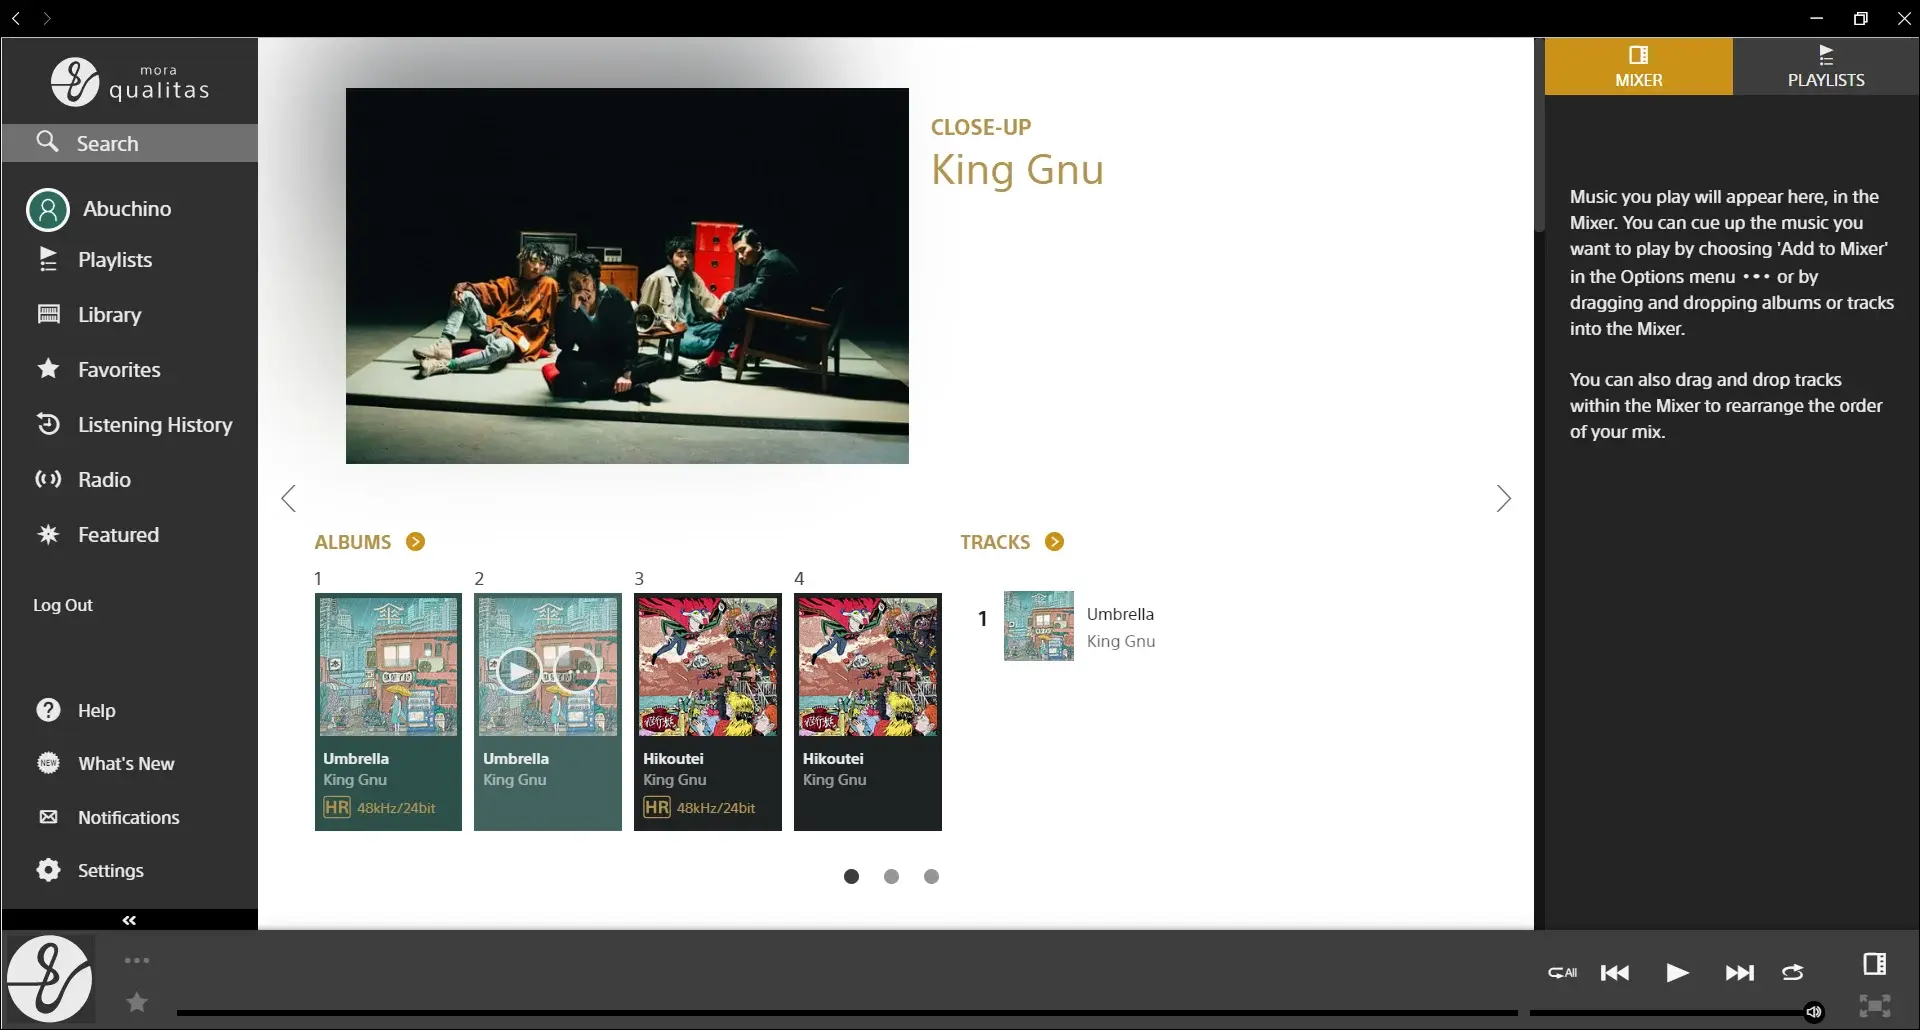Go back with the title bar arrow
This screenshot has height=1030, width=1920.
pyautogui.click(x=16, y=18)
